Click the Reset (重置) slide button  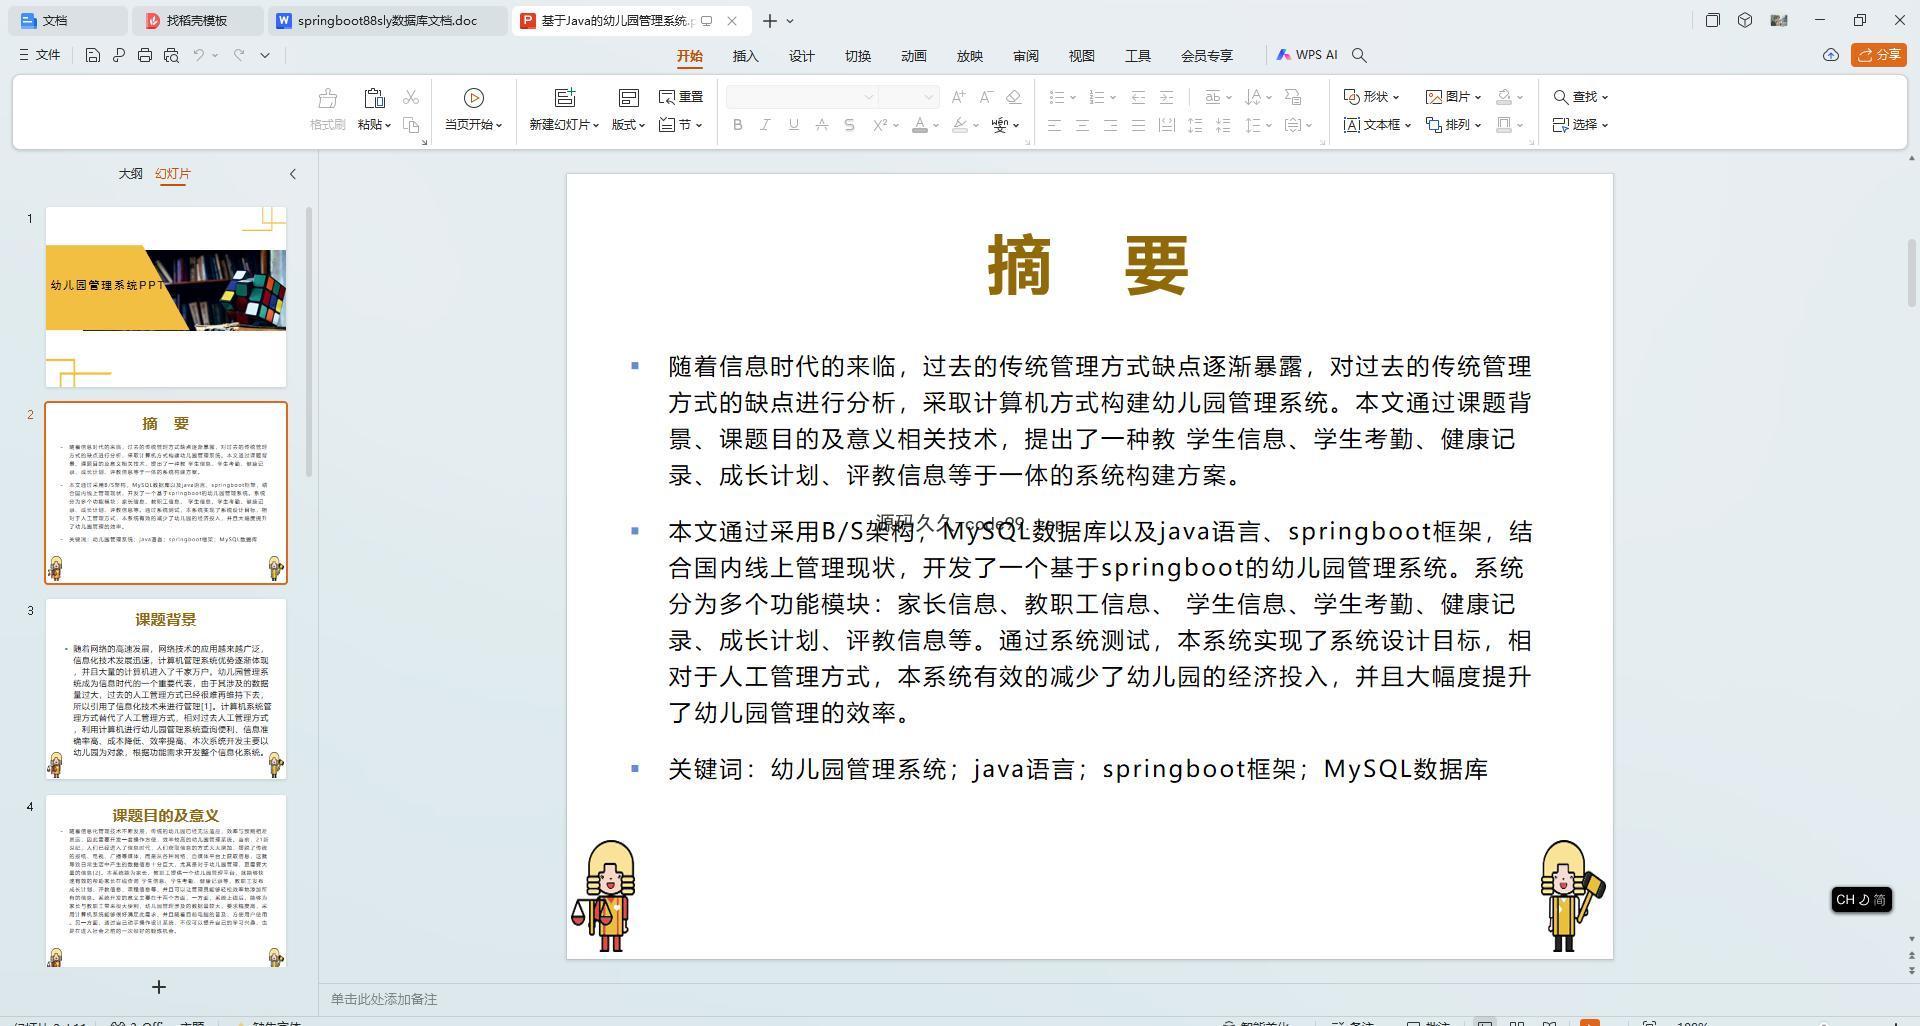point(681,97)
